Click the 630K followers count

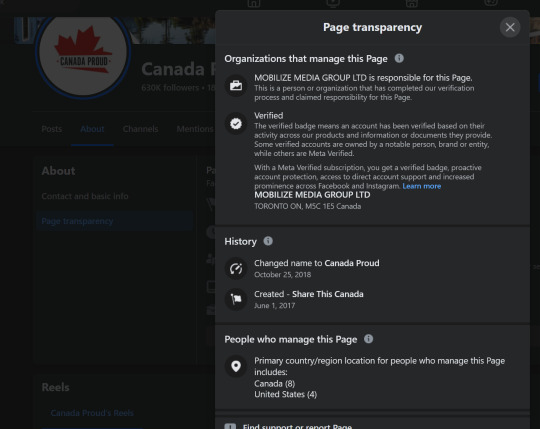coord(170,88)
